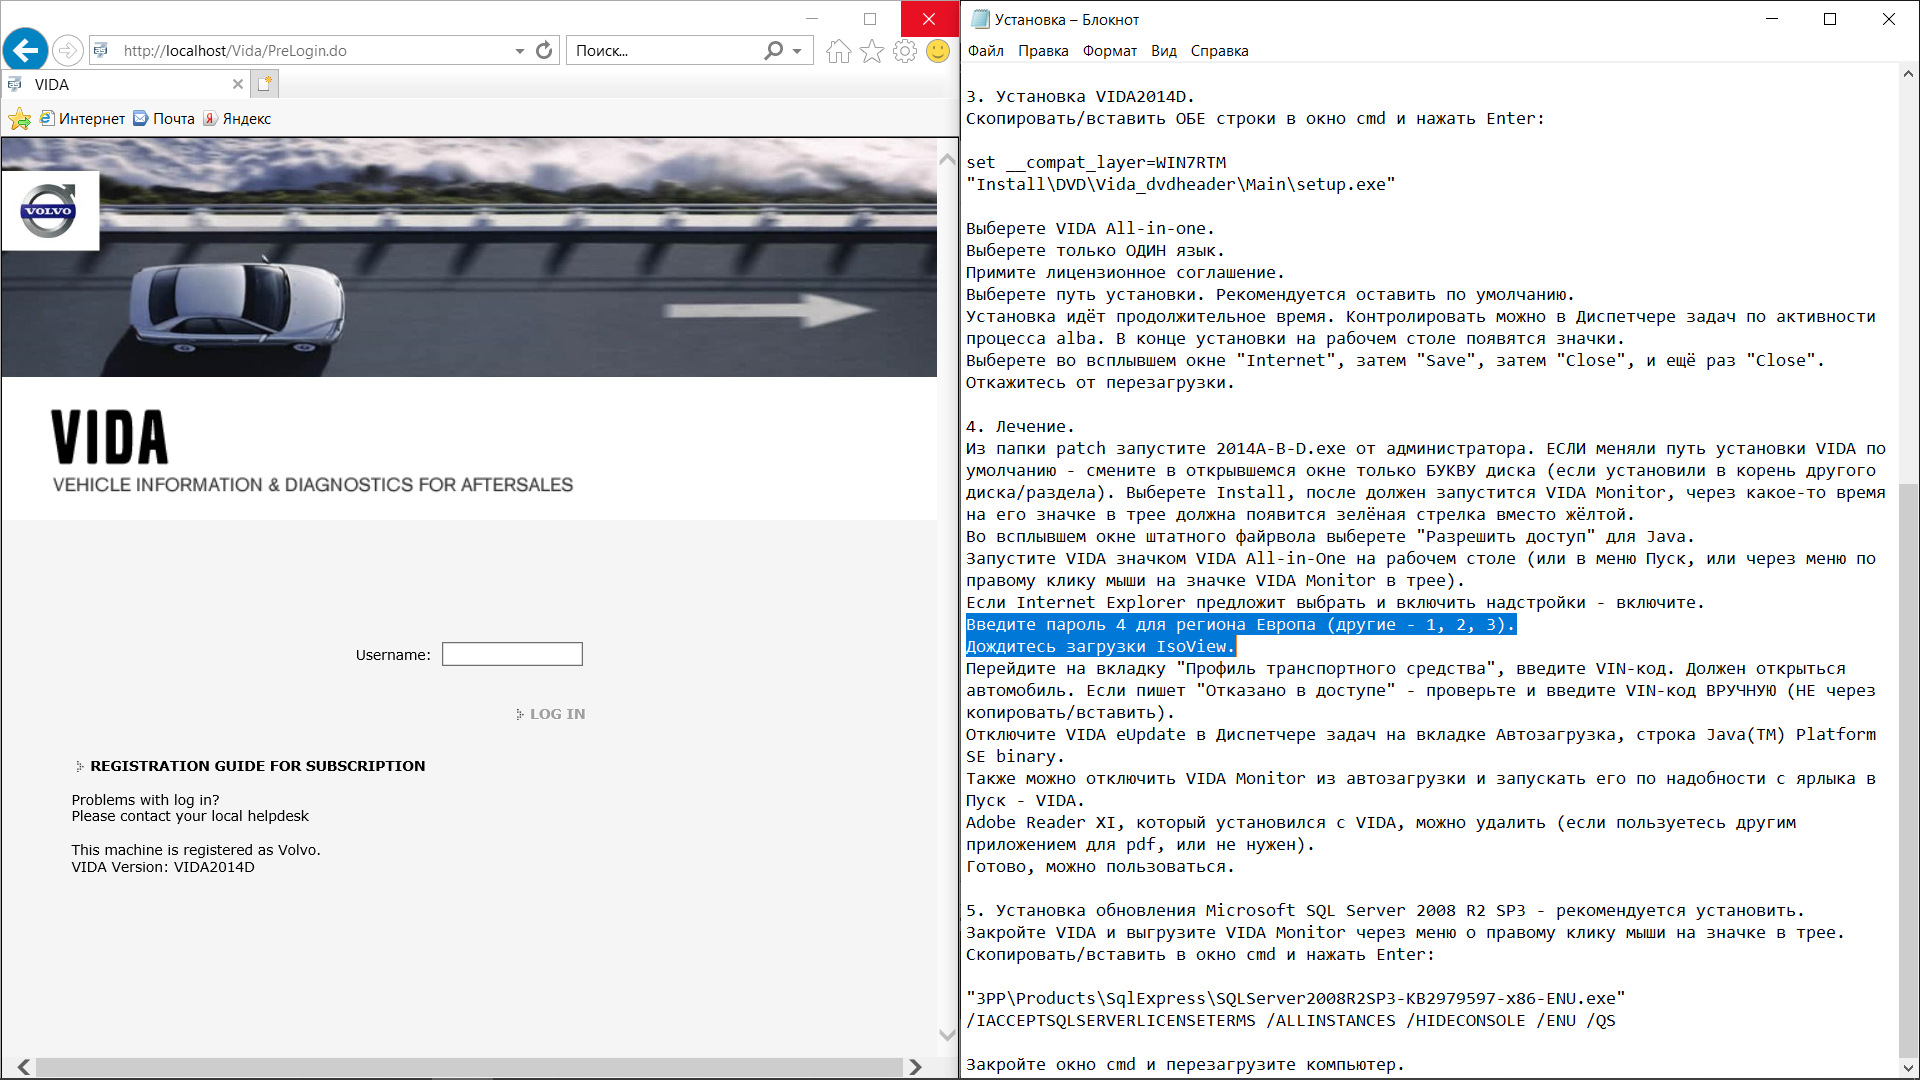Click the browser Back arrow button
The width and height of the screenshot is (1920, 1080).
click(x=26, y=50)
